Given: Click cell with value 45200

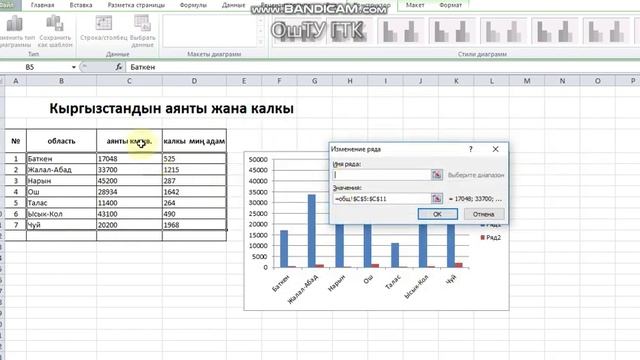Looking at the screenshot, I should pyautogui.click(x=129, y=180).
